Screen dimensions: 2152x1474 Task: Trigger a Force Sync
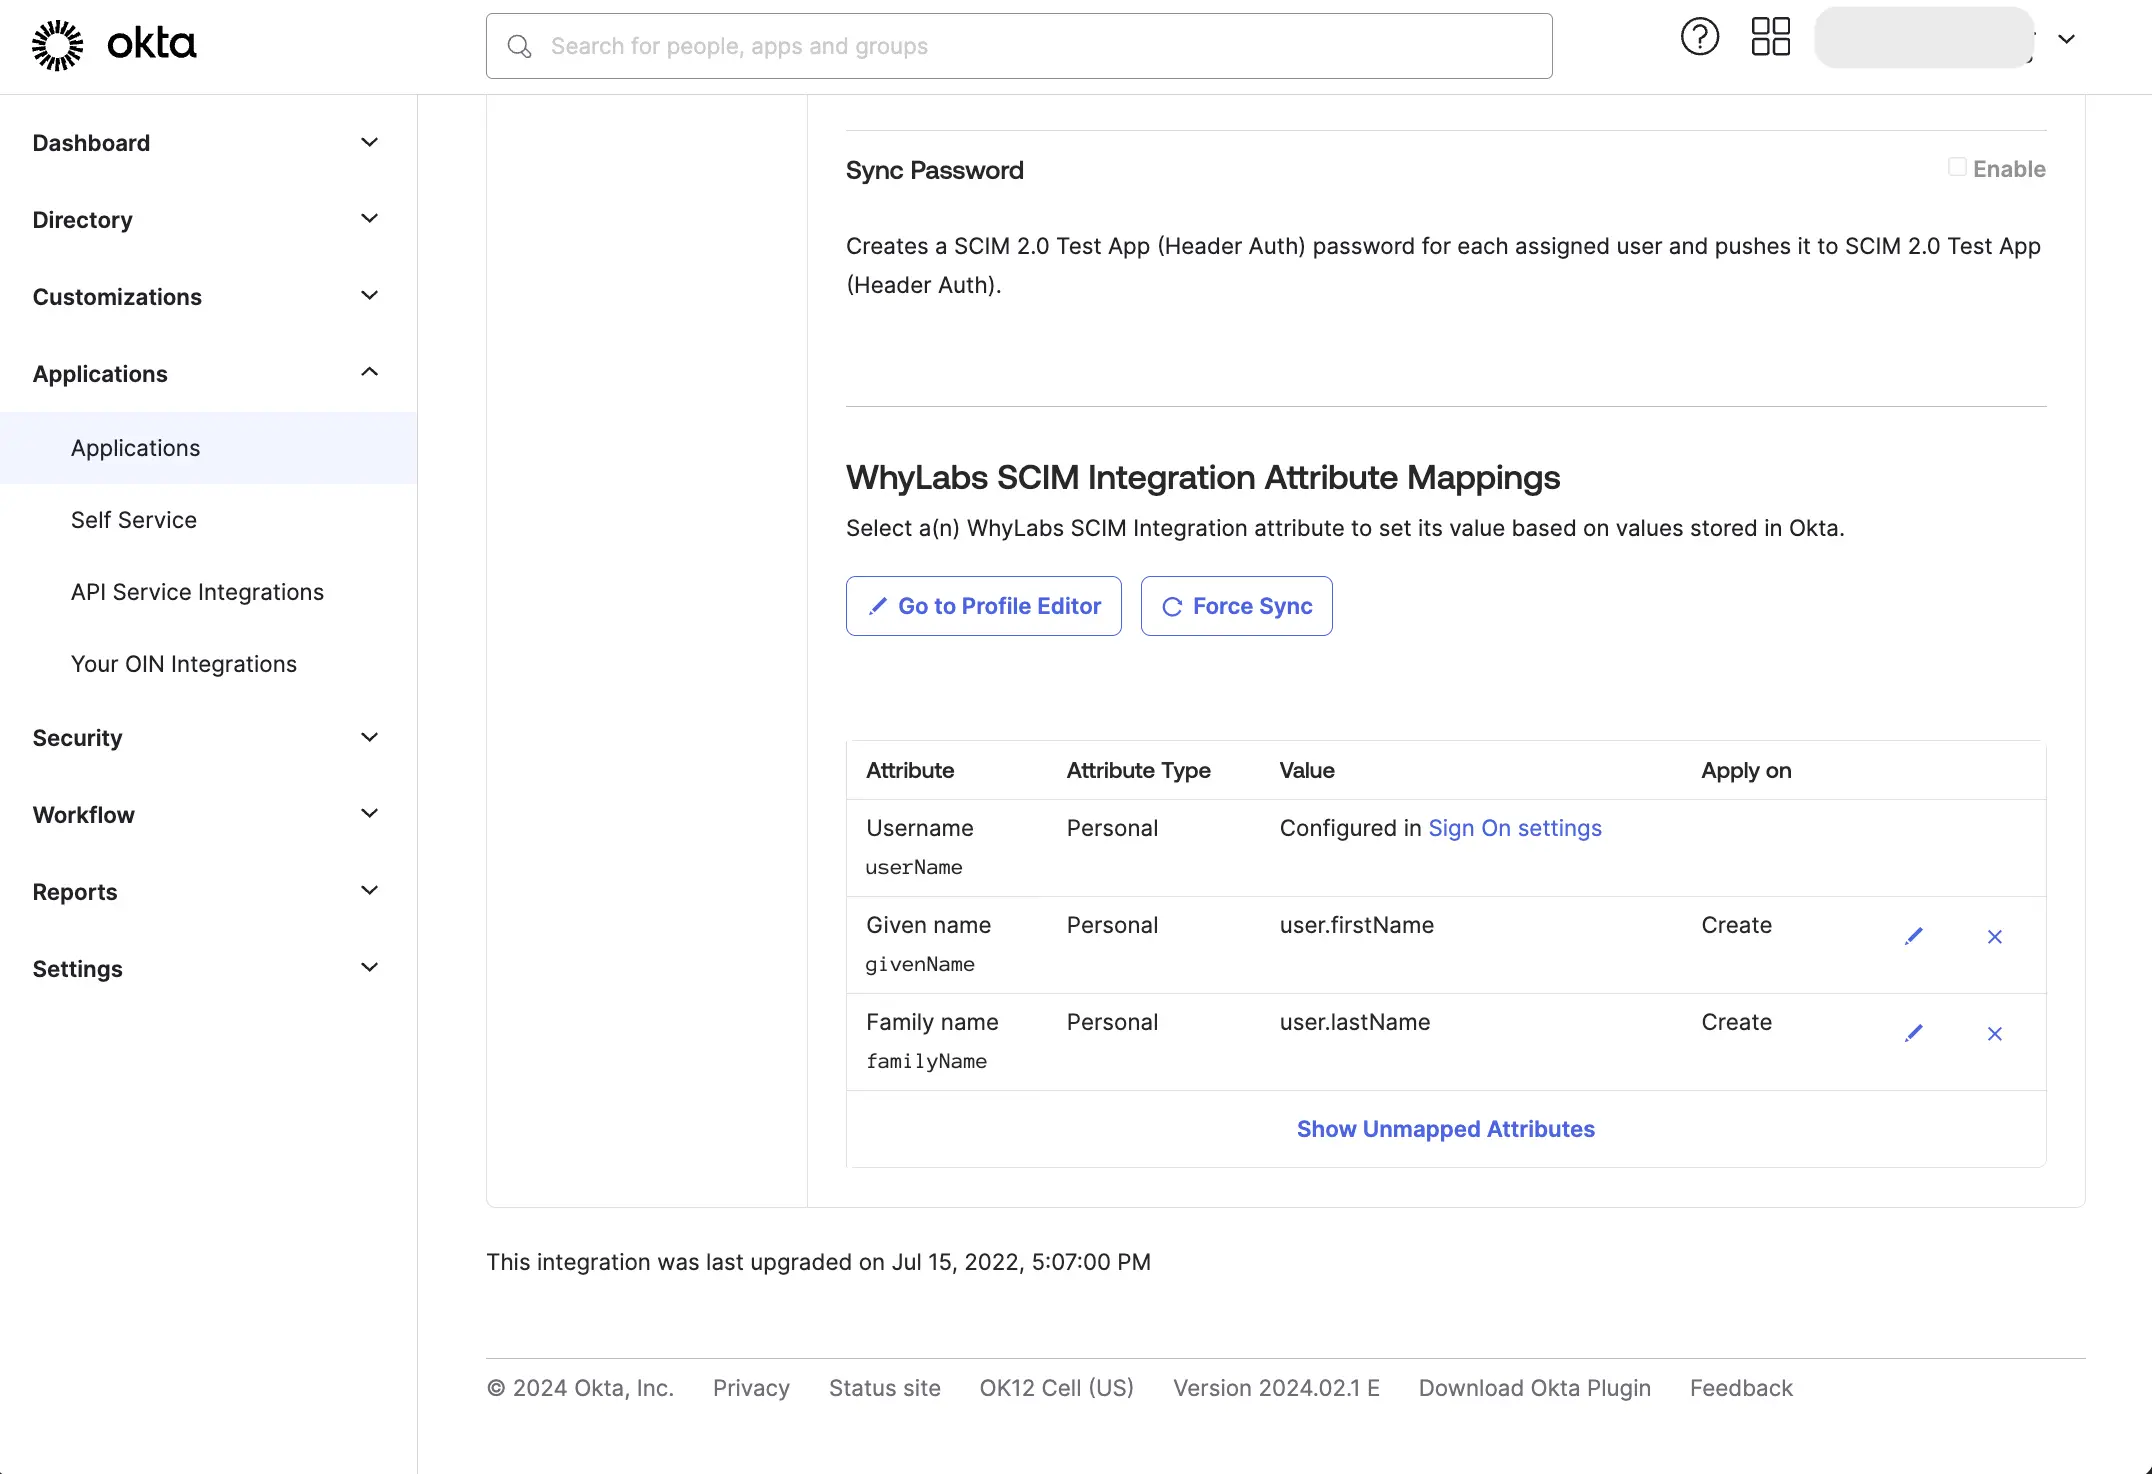pos(1236,605)
